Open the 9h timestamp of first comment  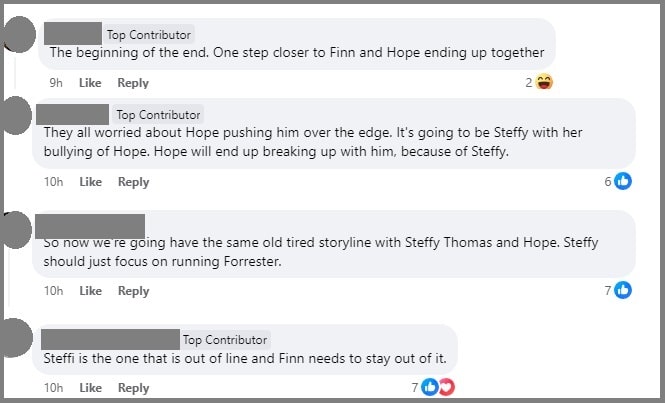click(55, 83)
